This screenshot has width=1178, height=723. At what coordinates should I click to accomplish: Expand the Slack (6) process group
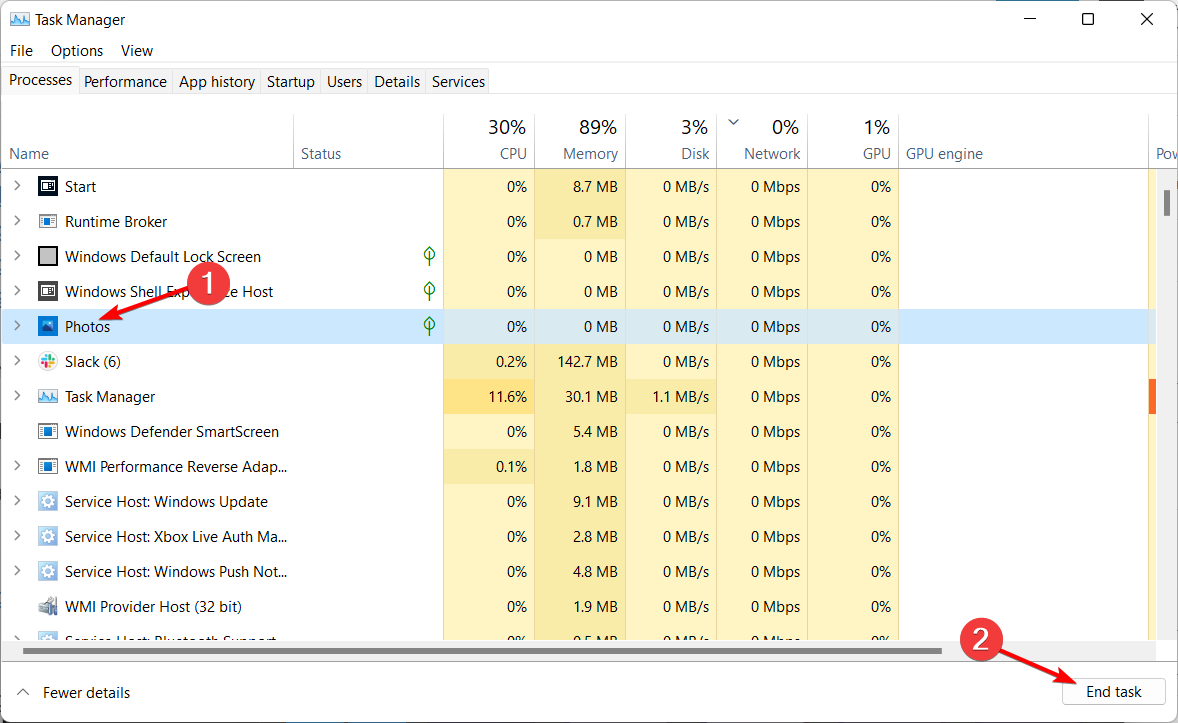click(x=17, y=362)
